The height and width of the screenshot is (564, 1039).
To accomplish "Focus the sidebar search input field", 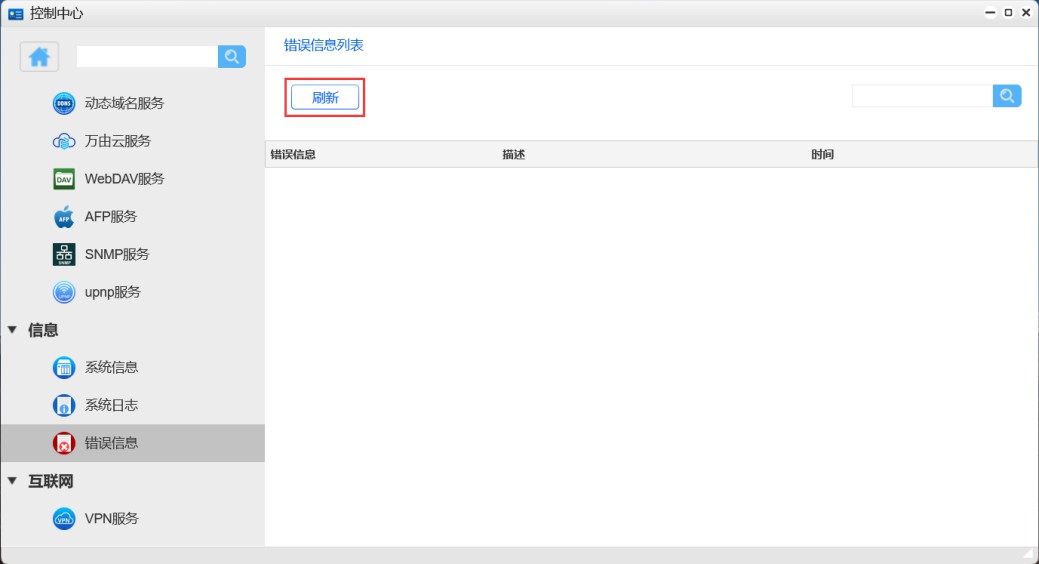I will click(147, 57).
